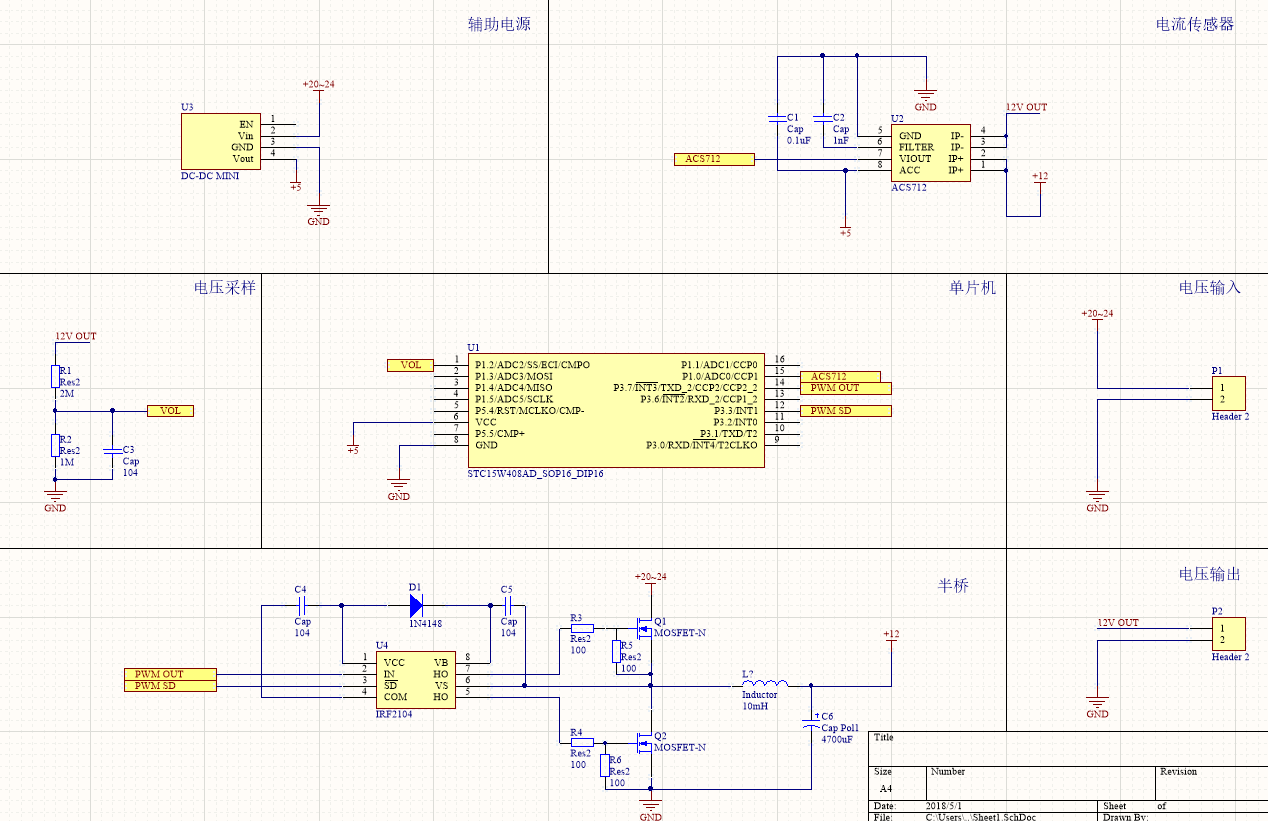Click VOL port beside R1 R2 divider
Image resolution: width=1268 pixels, height=821 pixels.
tap(170, 410)
